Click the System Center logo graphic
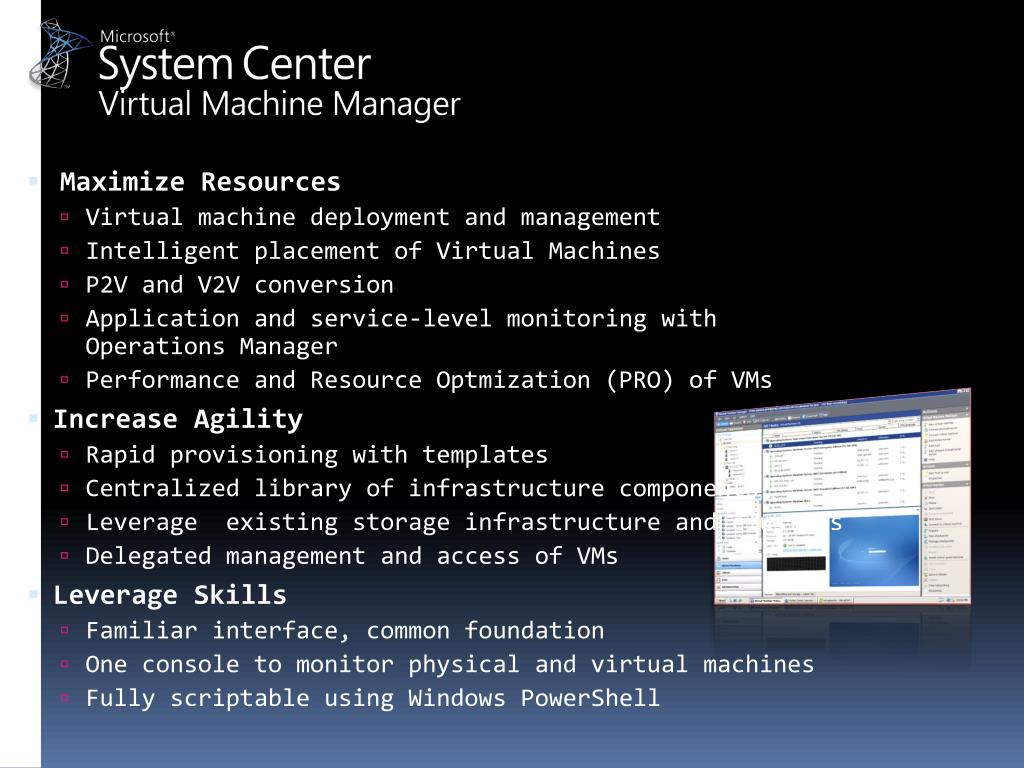Image resolution: width=1024 pixels, height=768 pixels. (x=59, y=54)
